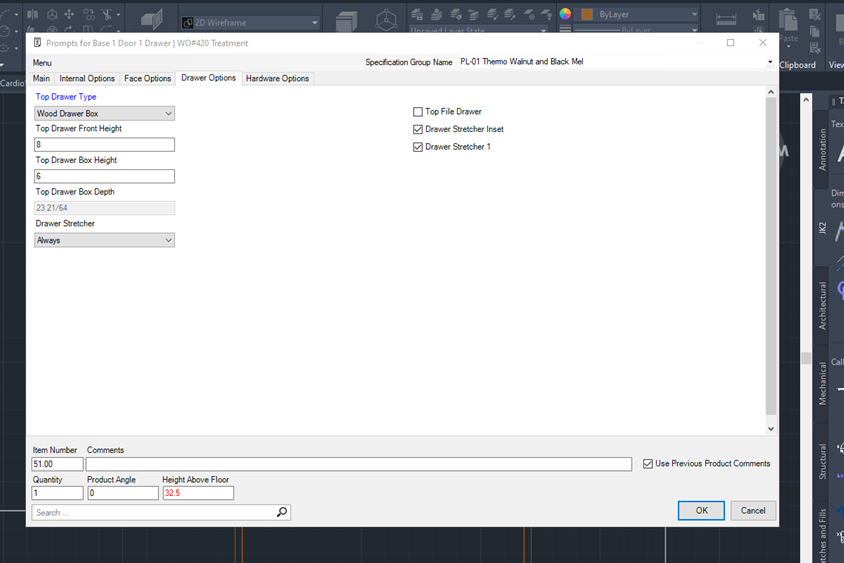Click the quick select icon beside ruler
The height and width of the screenshot is (563, 844).
click(758, 15)
